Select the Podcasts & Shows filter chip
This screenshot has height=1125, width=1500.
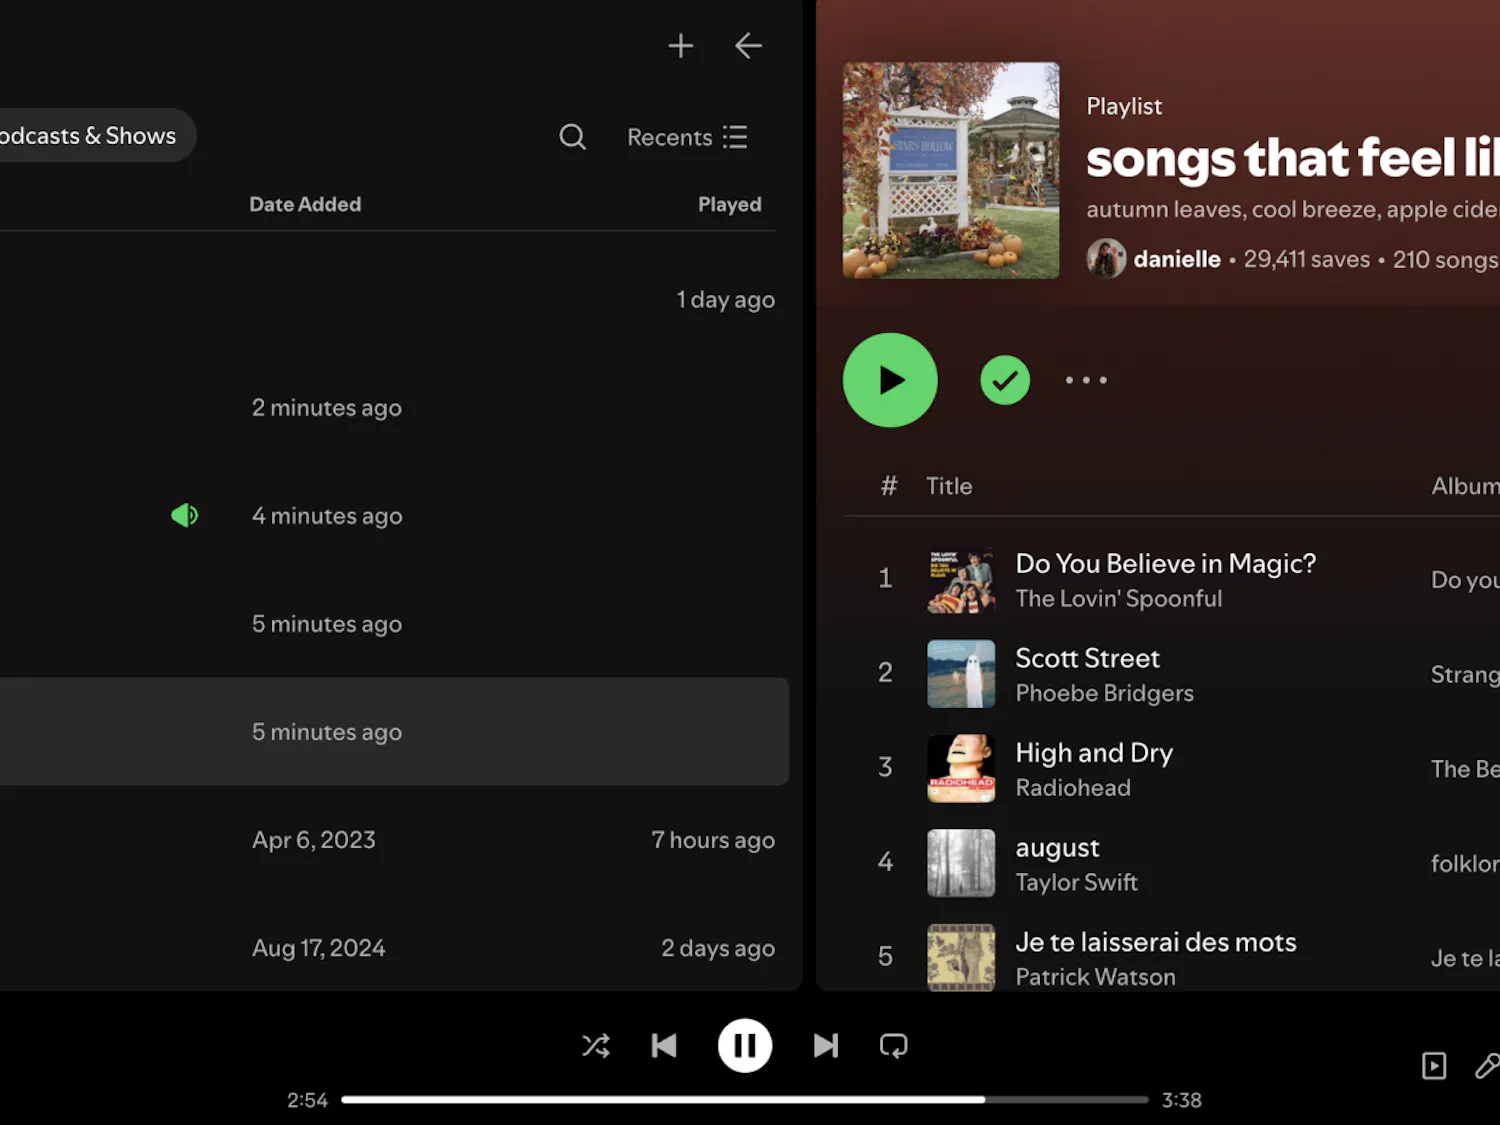coord(88,136)
